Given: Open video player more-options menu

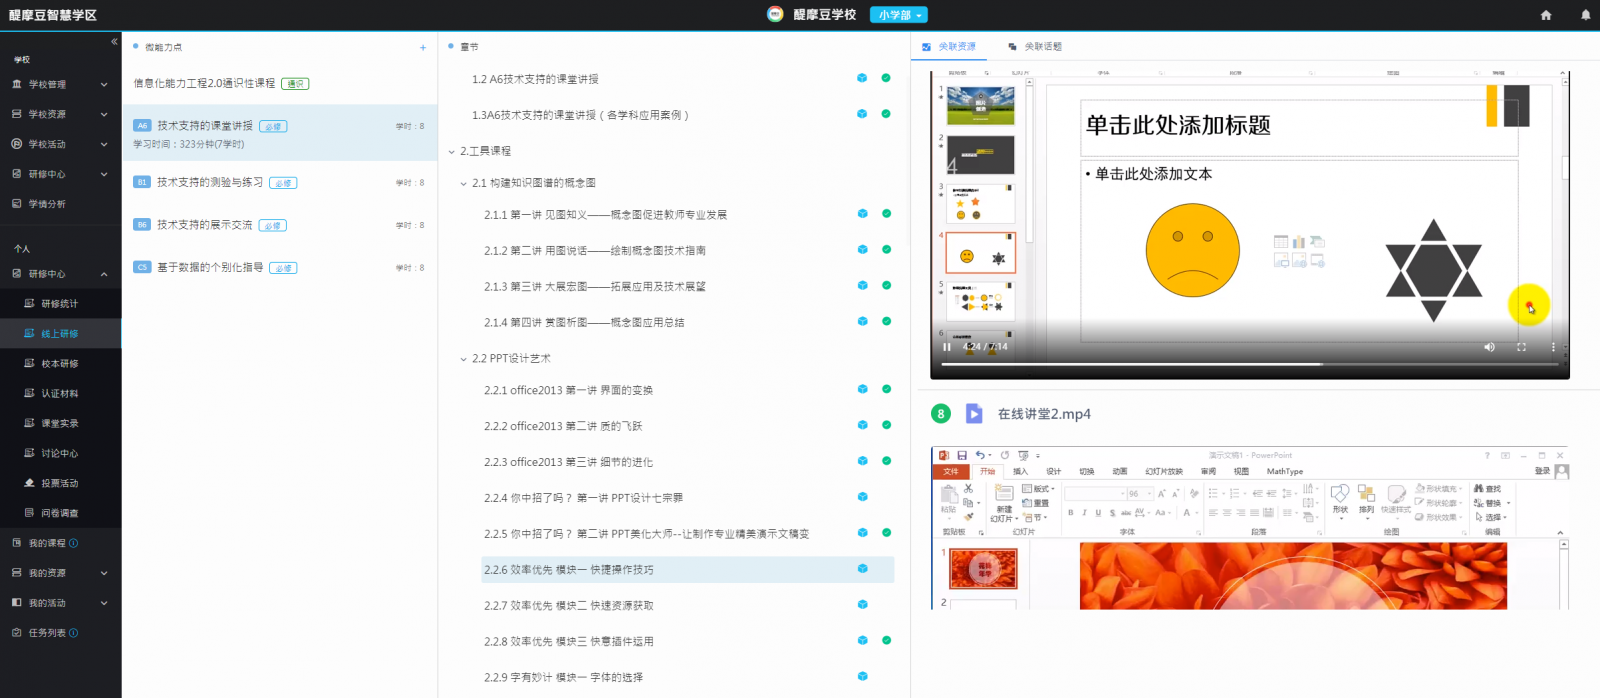Looking at the screenshot, I should [1553, 347].
